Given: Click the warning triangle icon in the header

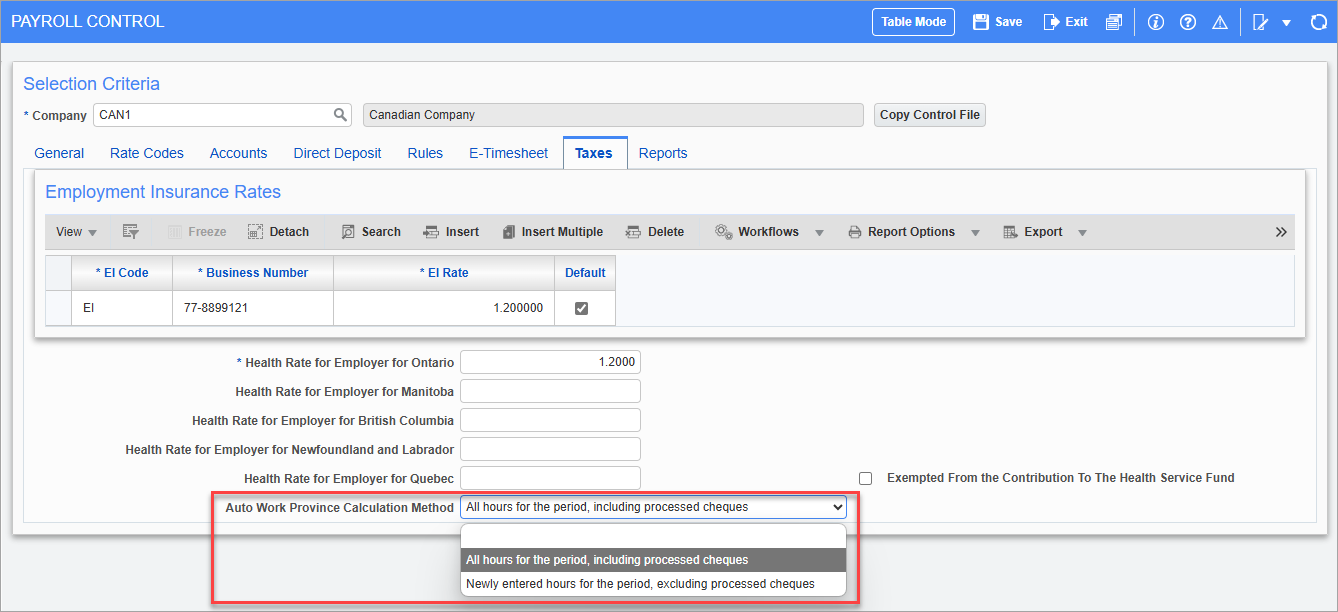Looking at the screenshot, I should point(1219,20).
